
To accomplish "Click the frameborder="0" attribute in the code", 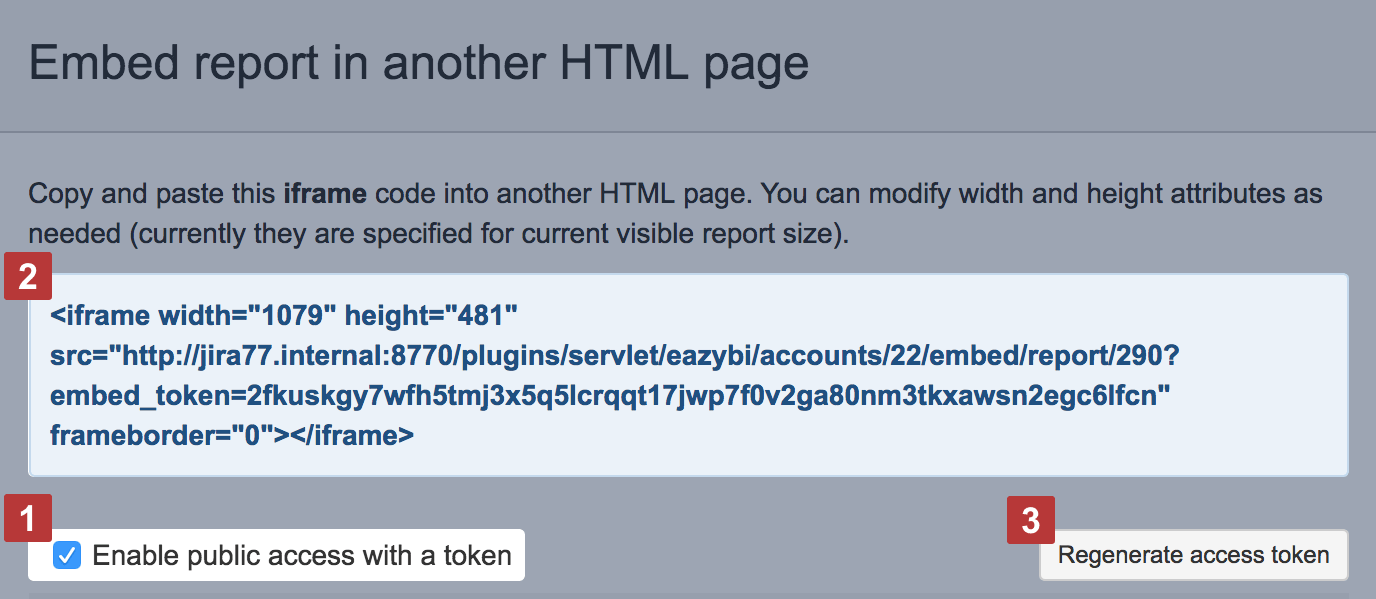I will tap(162, 435).
